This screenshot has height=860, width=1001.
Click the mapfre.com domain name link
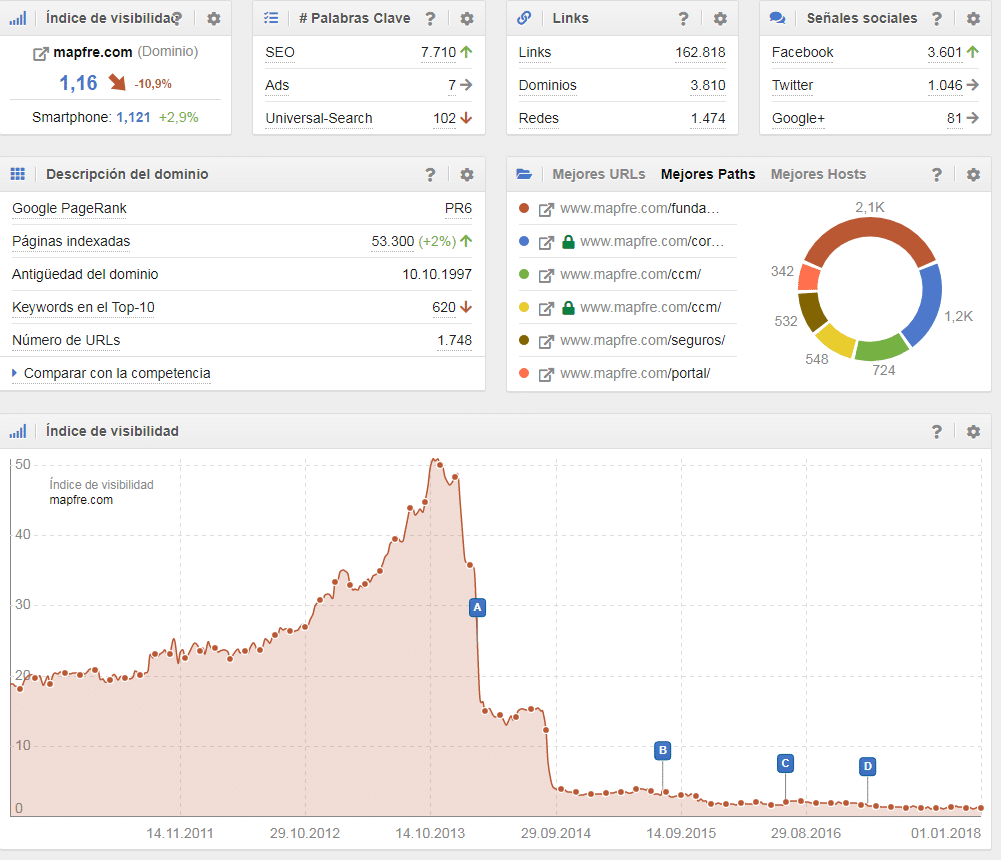[x=93, y=52]
